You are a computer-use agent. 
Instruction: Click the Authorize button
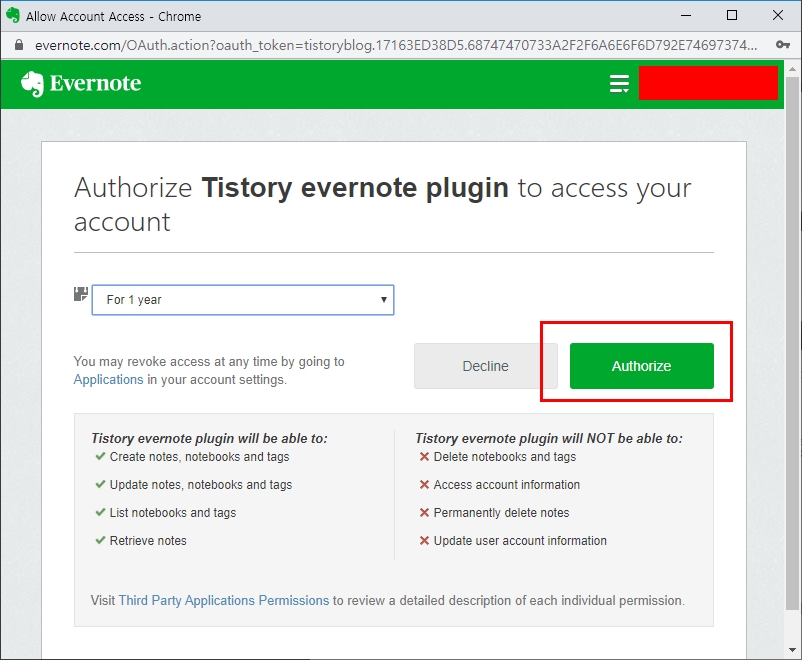641,366
